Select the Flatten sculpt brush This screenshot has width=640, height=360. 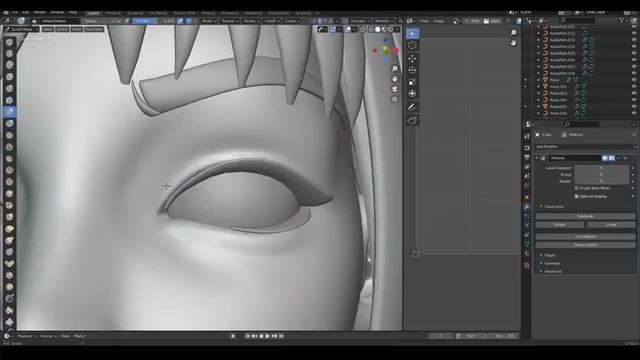9,159
